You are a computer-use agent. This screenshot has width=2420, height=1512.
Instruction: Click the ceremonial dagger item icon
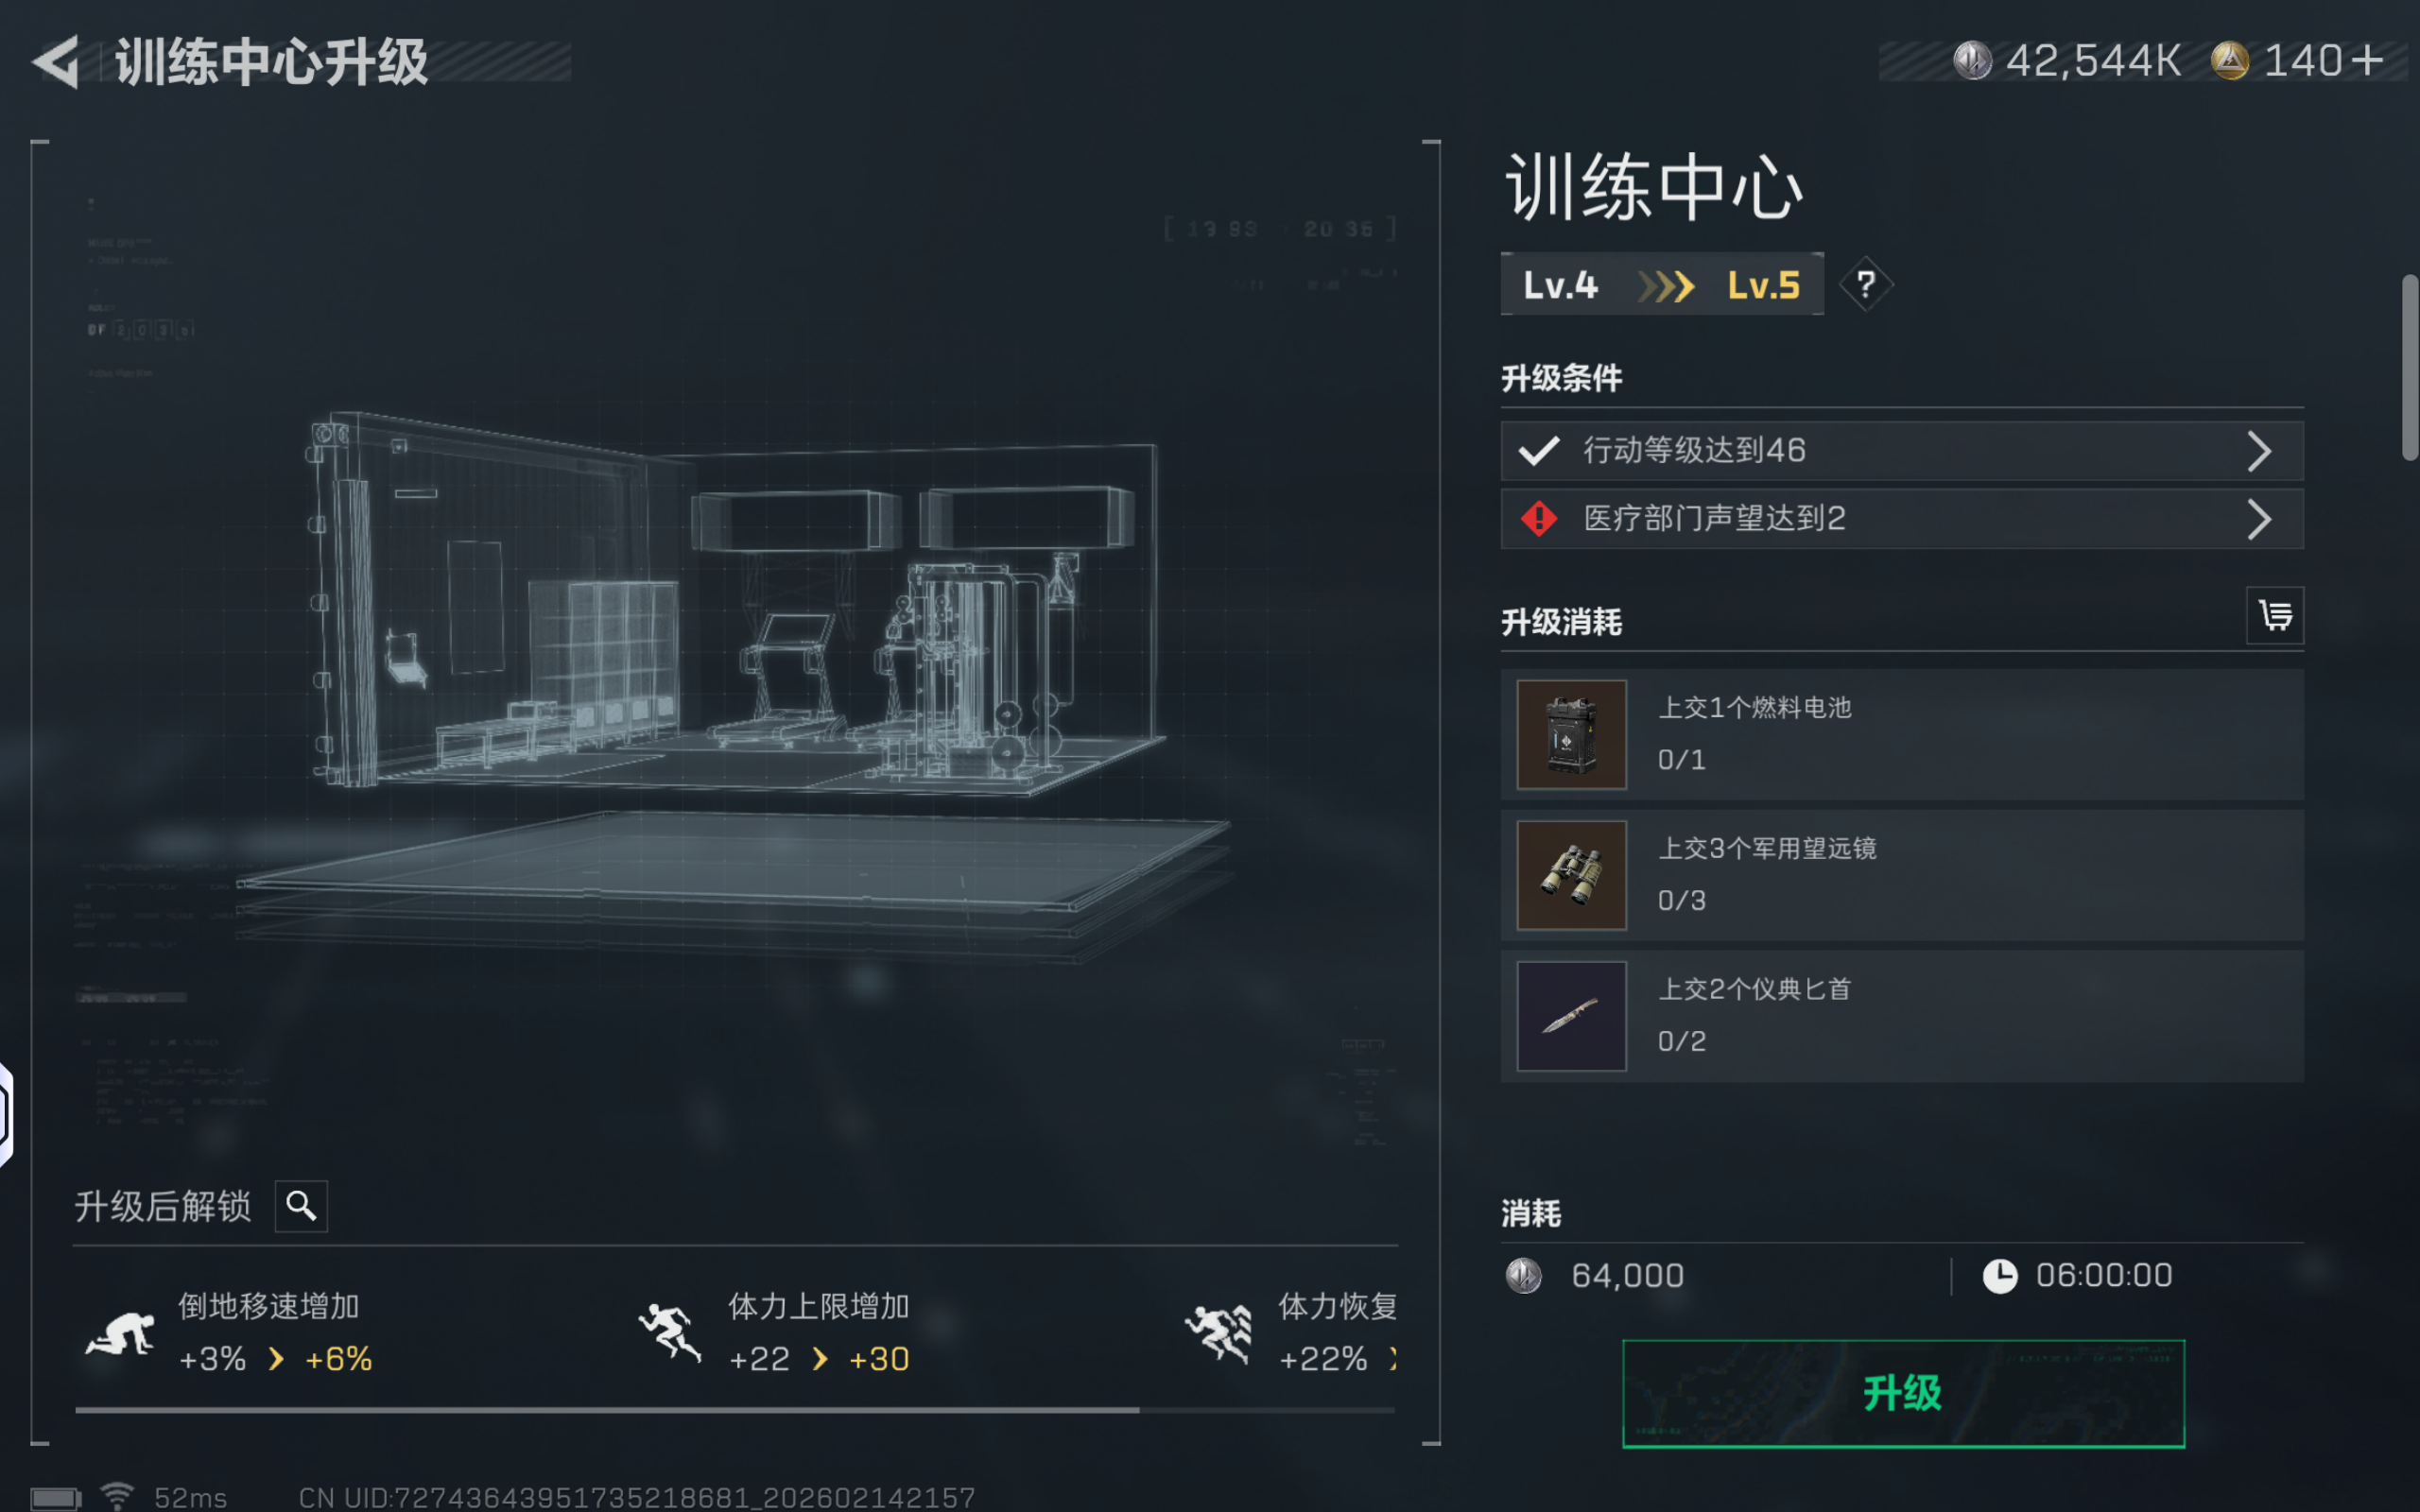point(1571,1016)
